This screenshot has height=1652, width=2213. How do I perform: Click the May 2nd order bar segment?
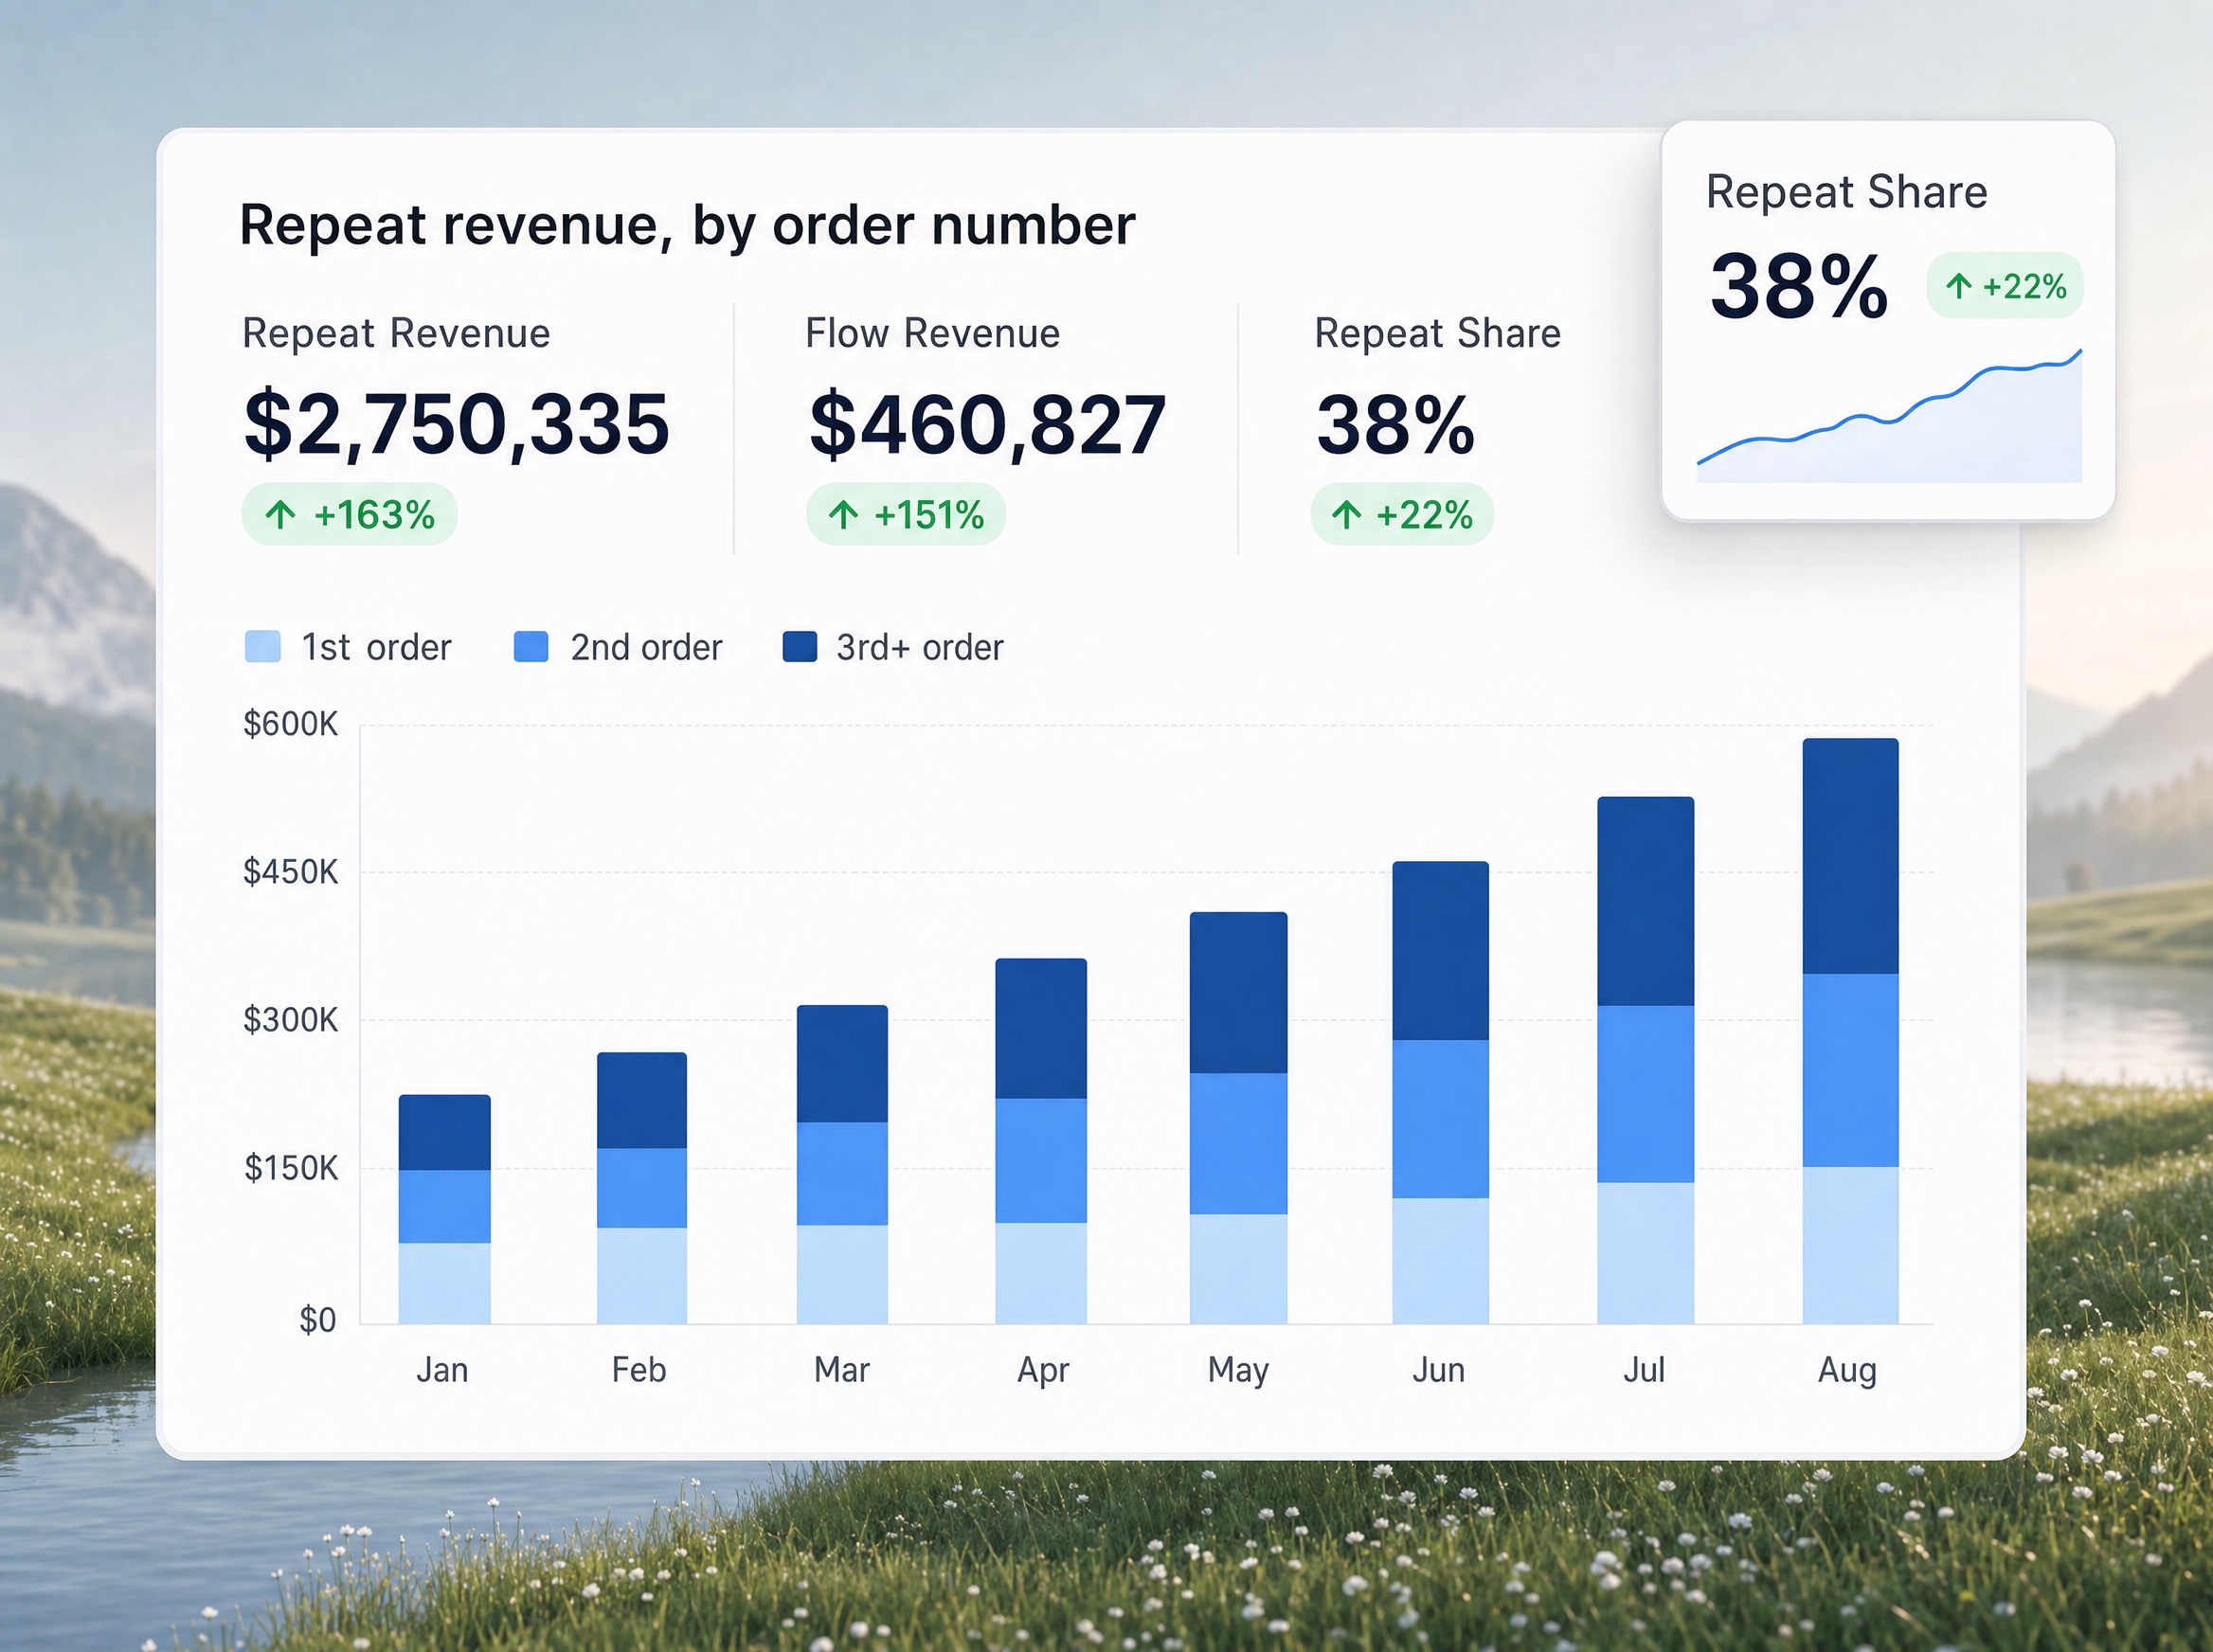coord(1238,1143)
